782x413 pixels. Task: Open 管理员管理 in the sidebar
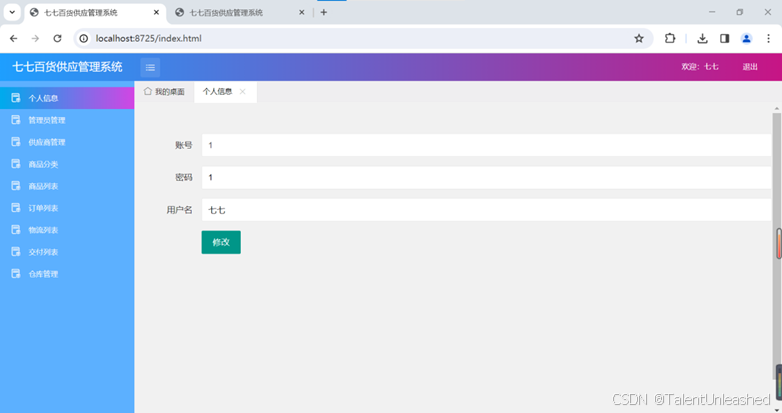click(x=67, y=120)
